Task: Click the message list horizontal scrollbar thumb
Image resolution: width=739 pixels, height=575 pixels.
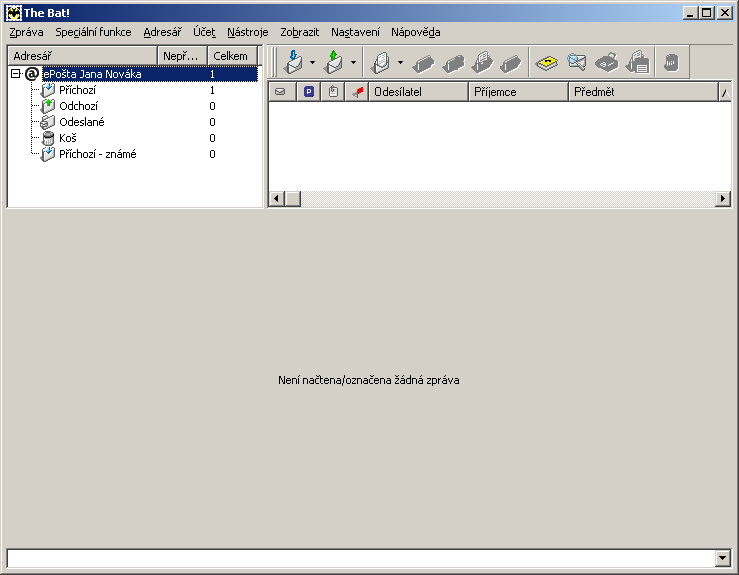Action: coord(293,198)
